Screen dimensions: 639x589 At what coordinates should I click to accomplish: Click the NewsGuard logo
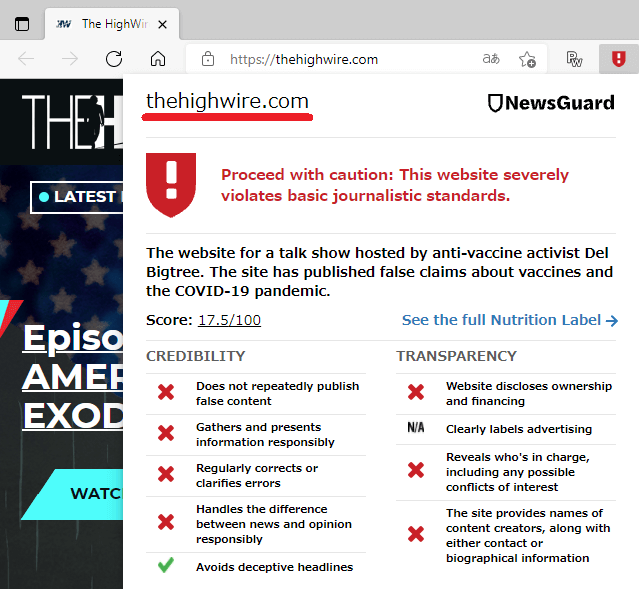tap(551, 103)
